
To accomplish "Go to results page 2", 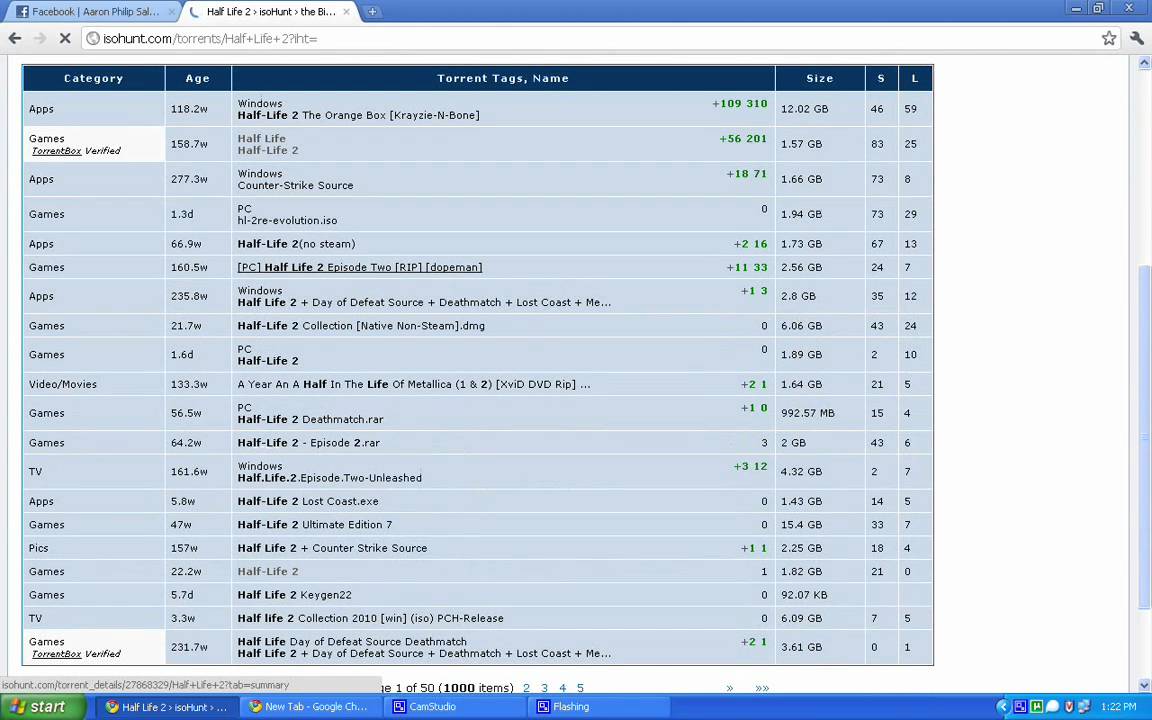I will coord(526,688).
